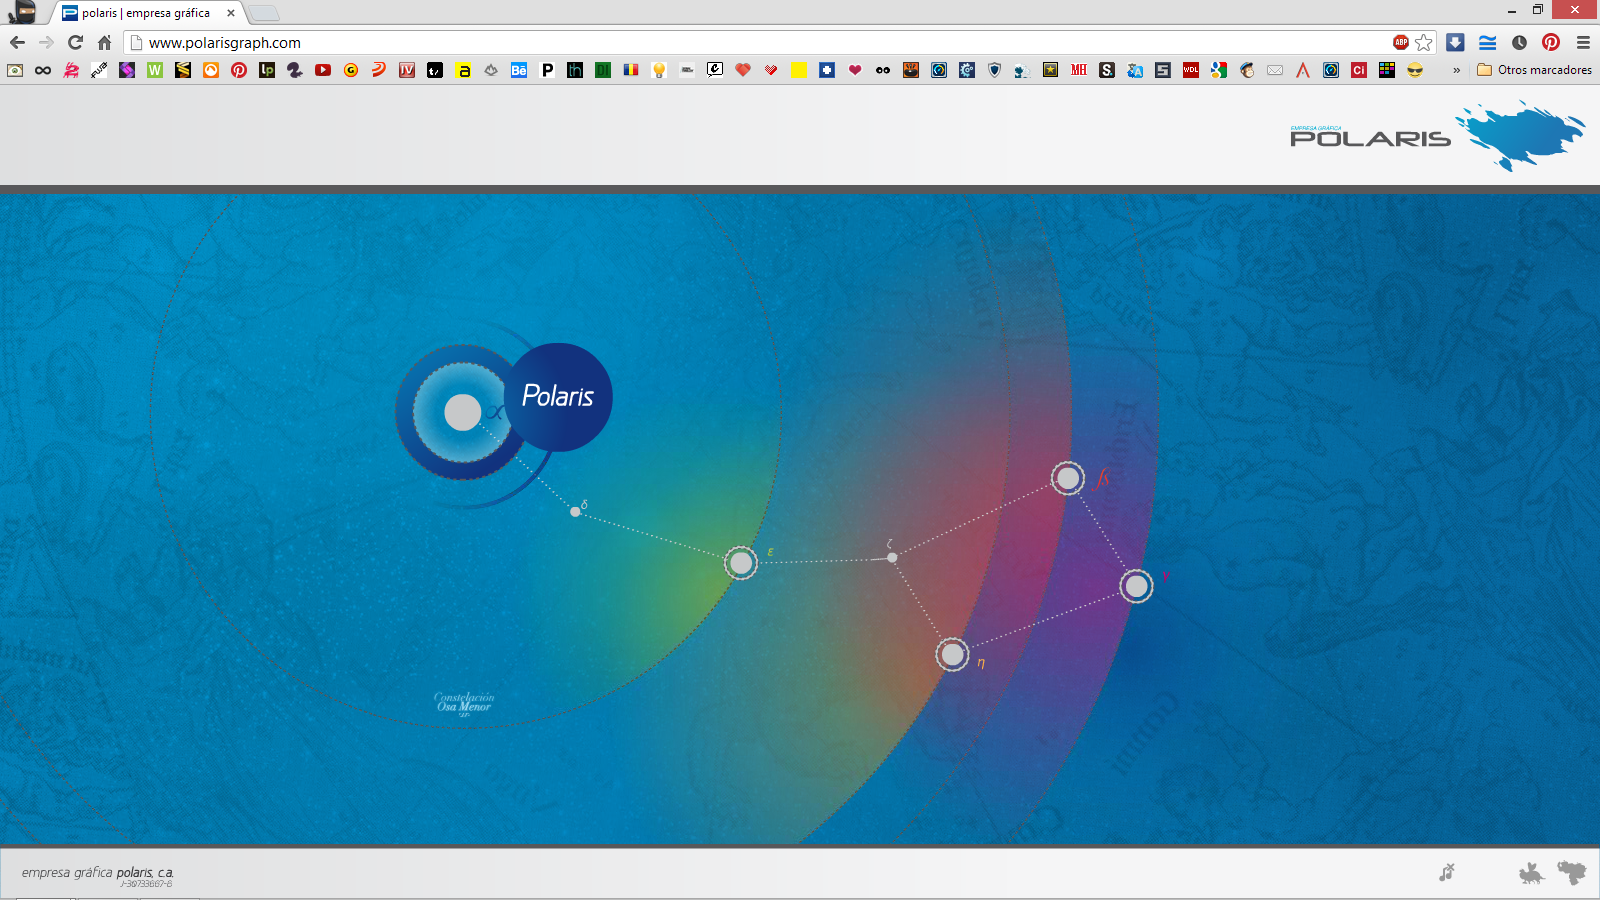Open the Romanian flag bookmark
The height and width of the screenshot is (900, 1600).
(631, 70)
